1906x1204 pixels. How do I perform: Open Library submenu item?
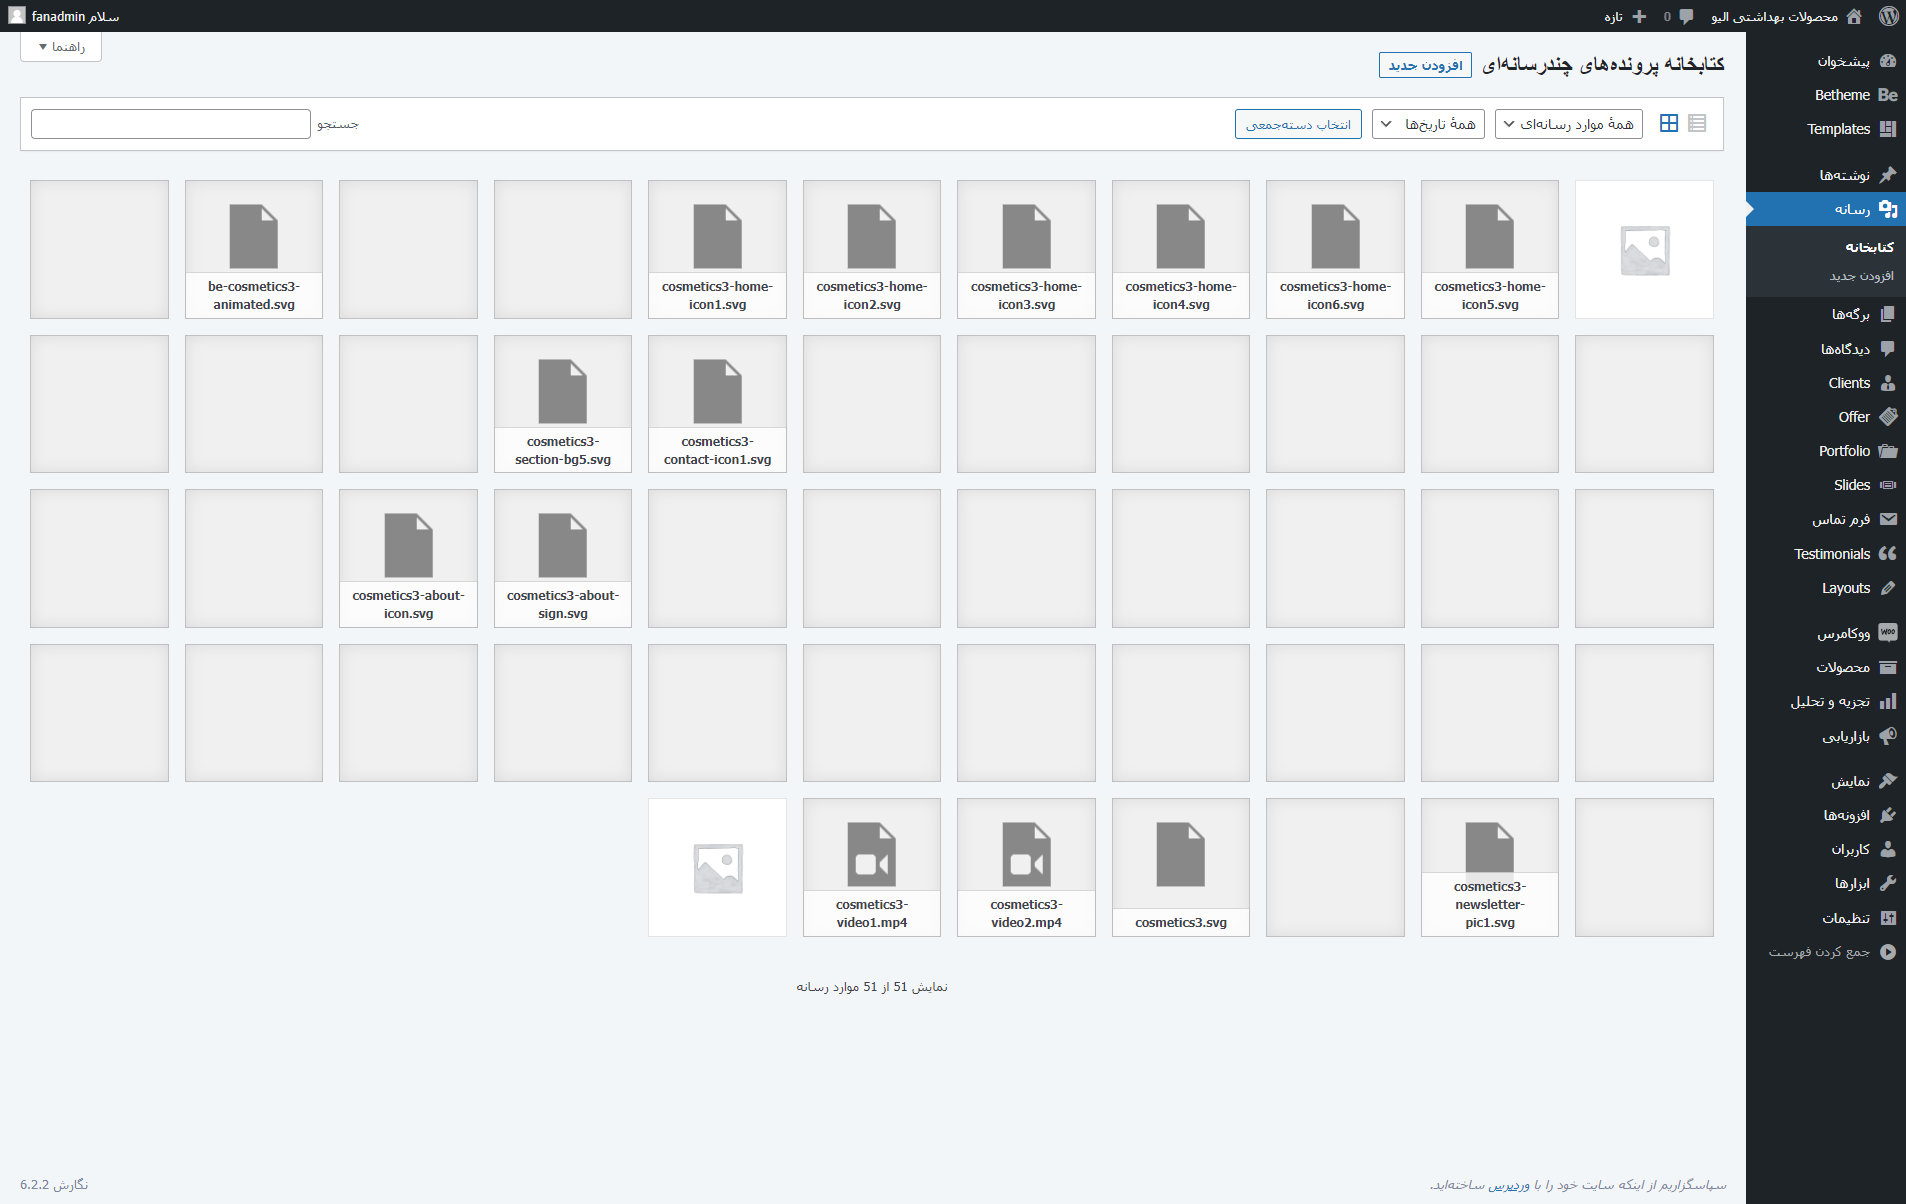[x=1869, y=247]
